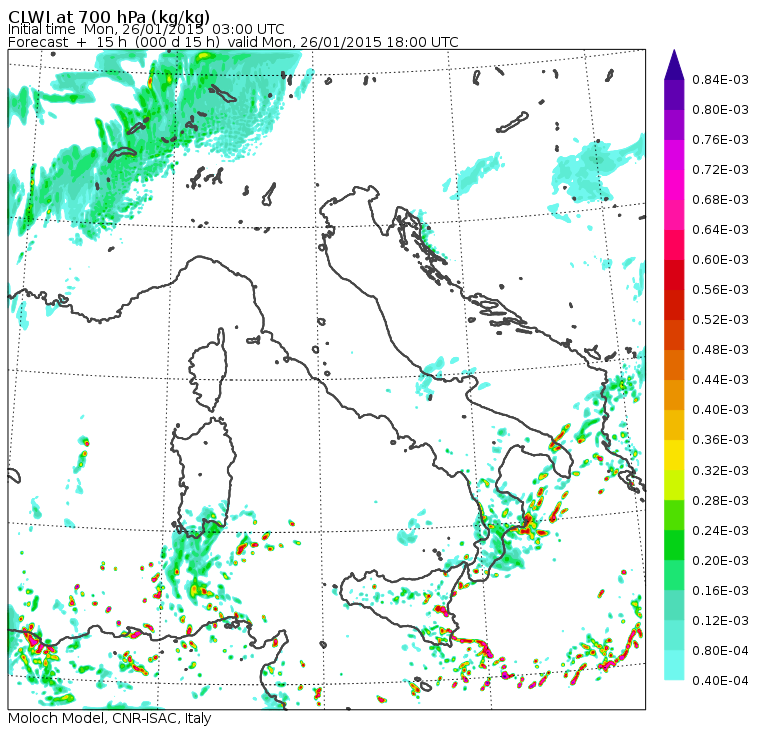This screenshot has width=760, height=731.
Task: Pick the magenta band between 0.72E-03 and 0.76E-03
Action: point(674,155)
